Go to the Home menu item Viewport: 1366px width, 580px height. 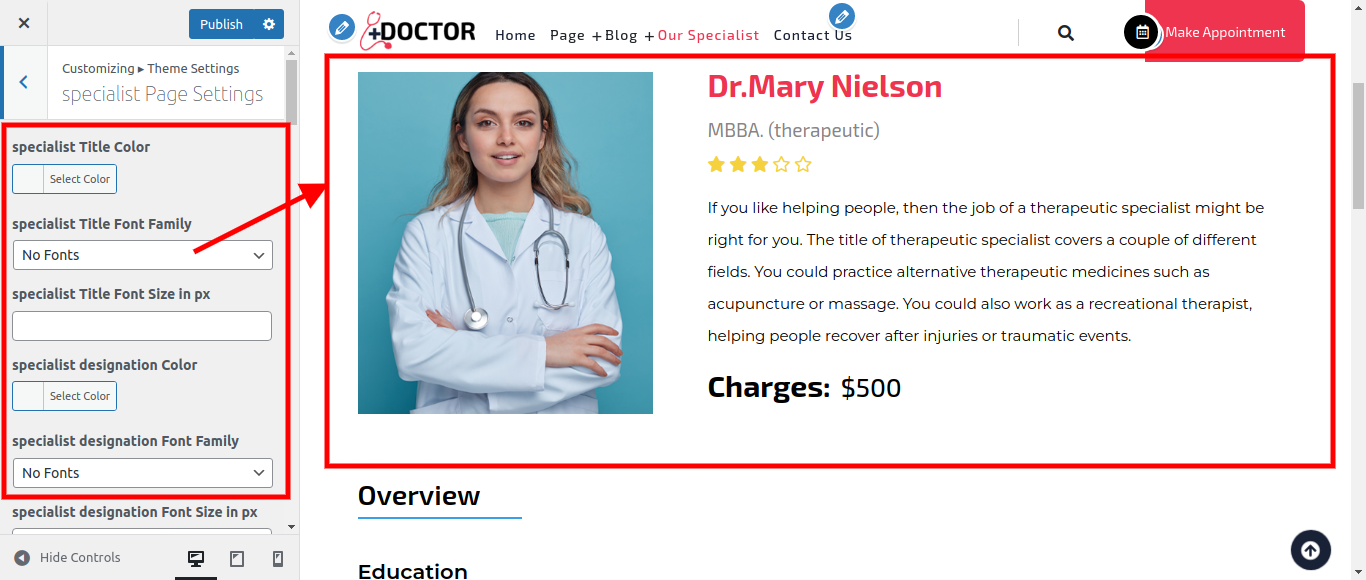point(515,35)
